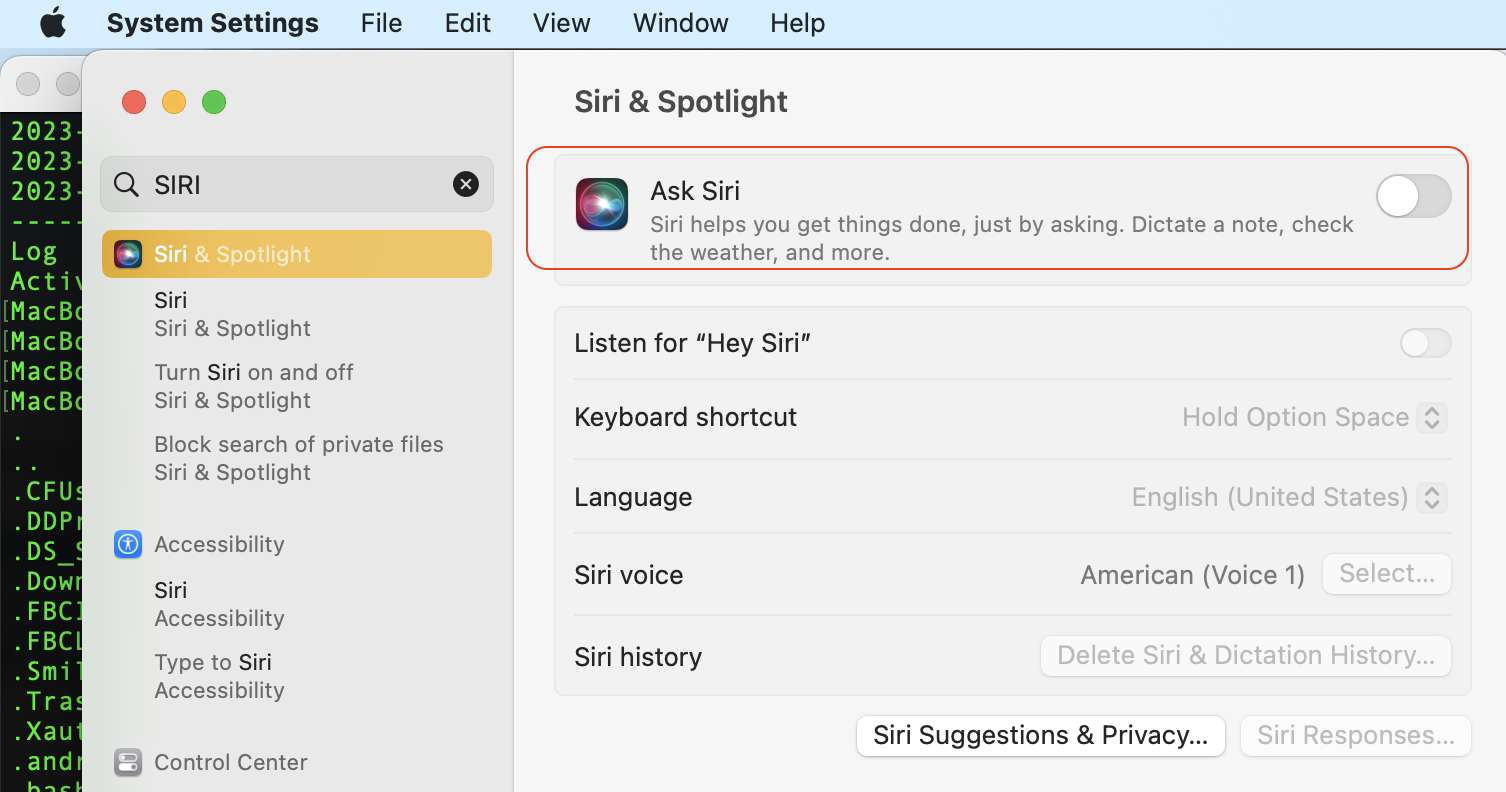Select the Control Center category in sidebar
Image resolution: width=1506 pixels, height=792 pixels.
pyautogui.click(x=231, y=762)
